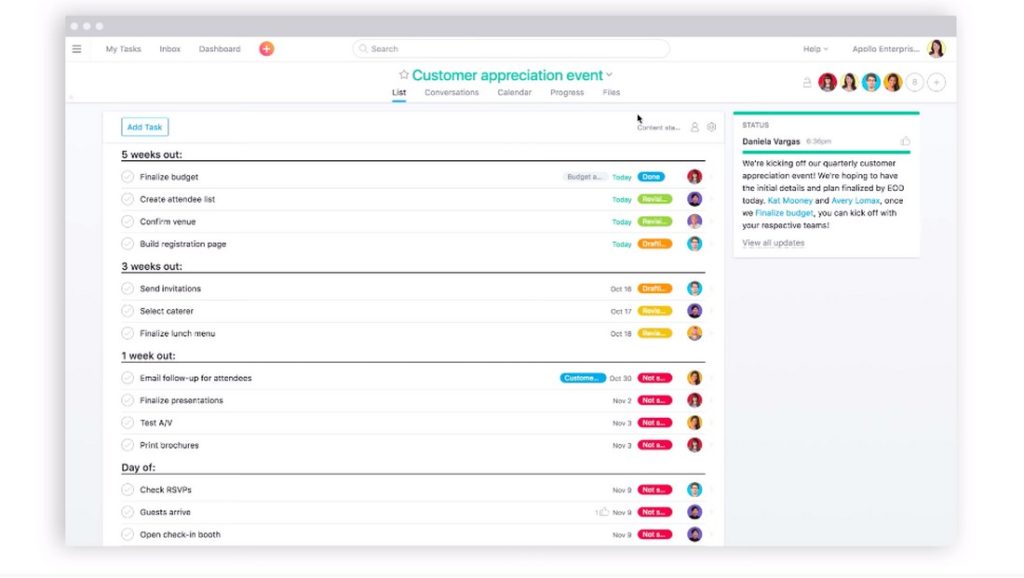1024x578 pixels.
Task: Invite new members with the plus circle
Action: pos(936,82)
